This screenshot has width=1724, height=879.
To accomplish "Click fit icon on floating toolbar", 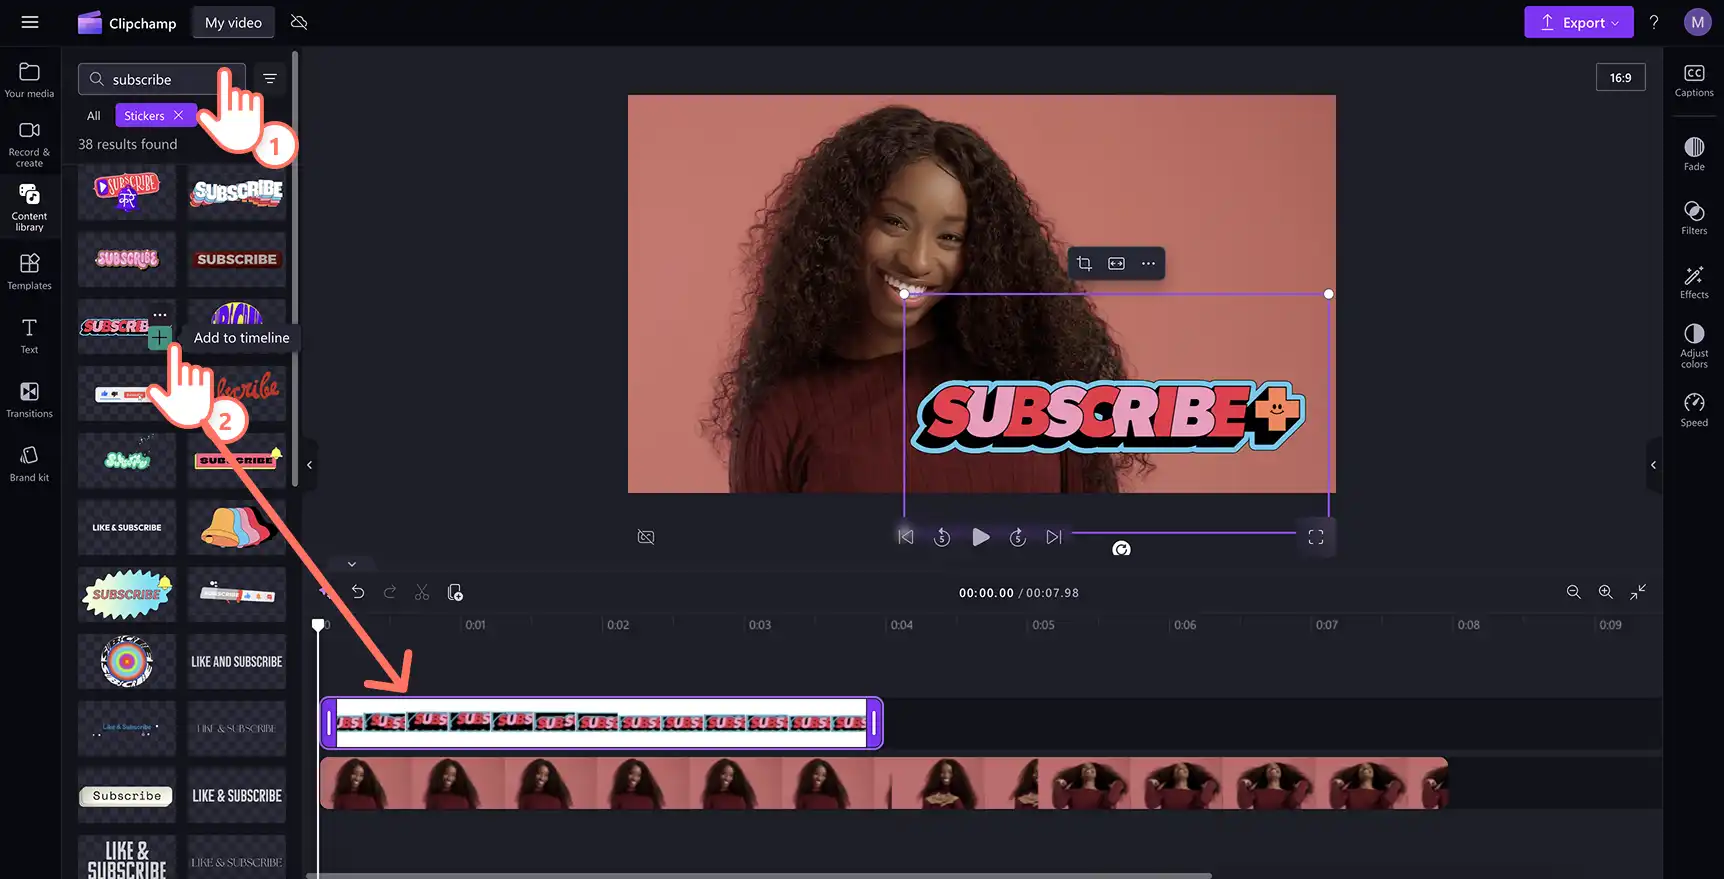I will pos(1116,263).
